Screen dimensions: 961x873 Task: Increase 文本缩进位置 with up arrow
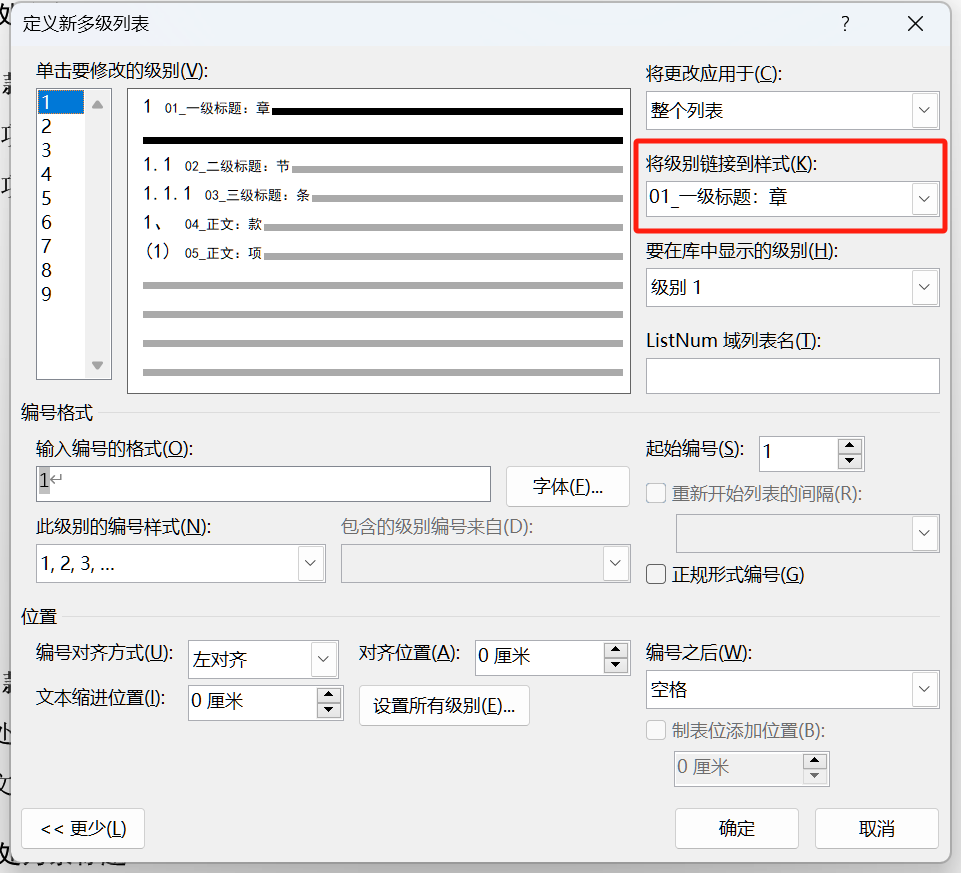coord(329,695)
